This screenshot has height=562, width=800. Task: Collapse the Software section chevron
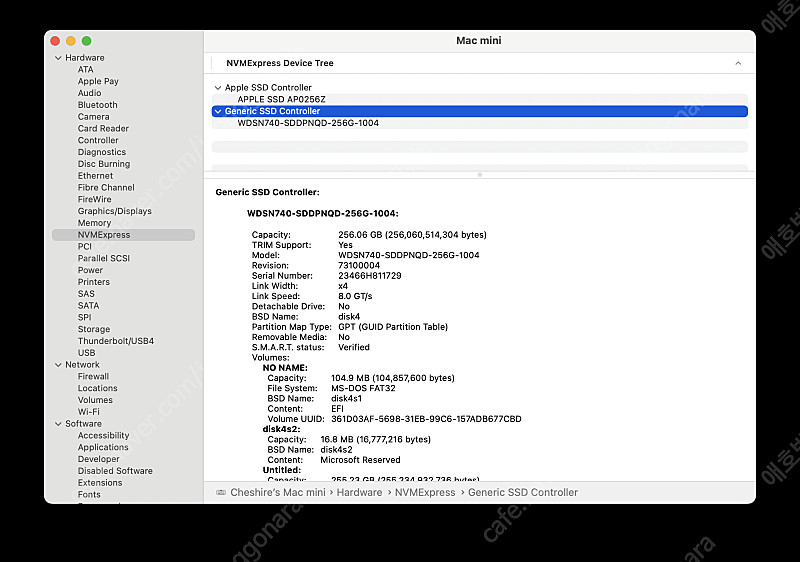57,424
